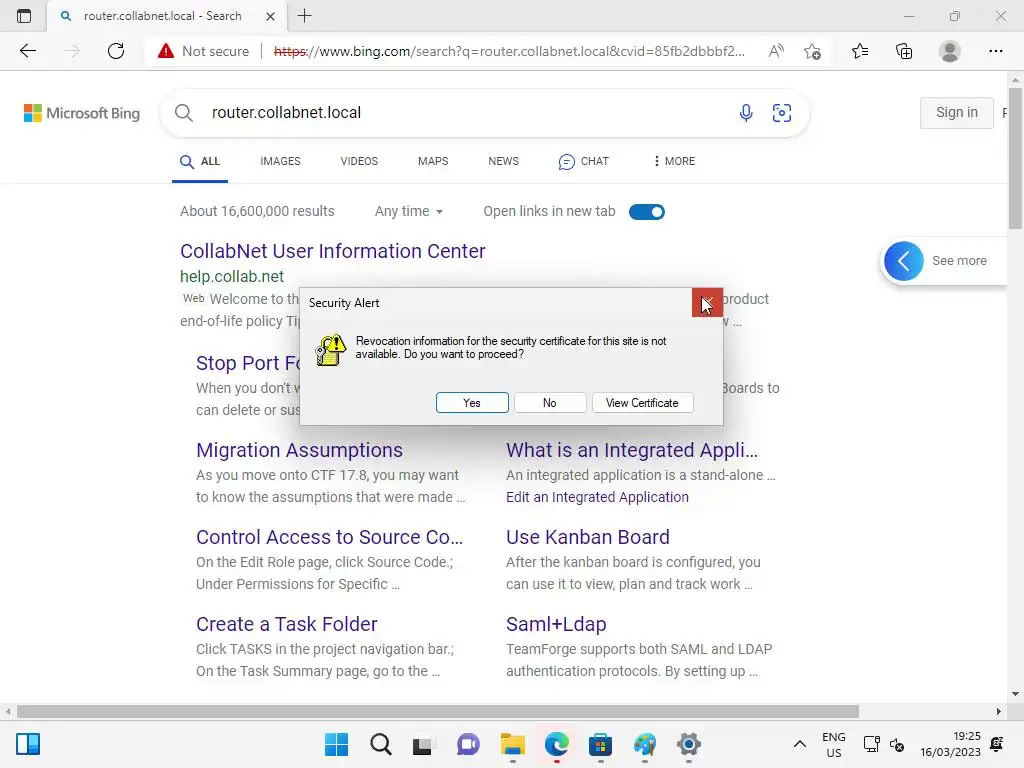
Task: Click the horizontal scrollbar thumb
Action: (x=438, y=711)
